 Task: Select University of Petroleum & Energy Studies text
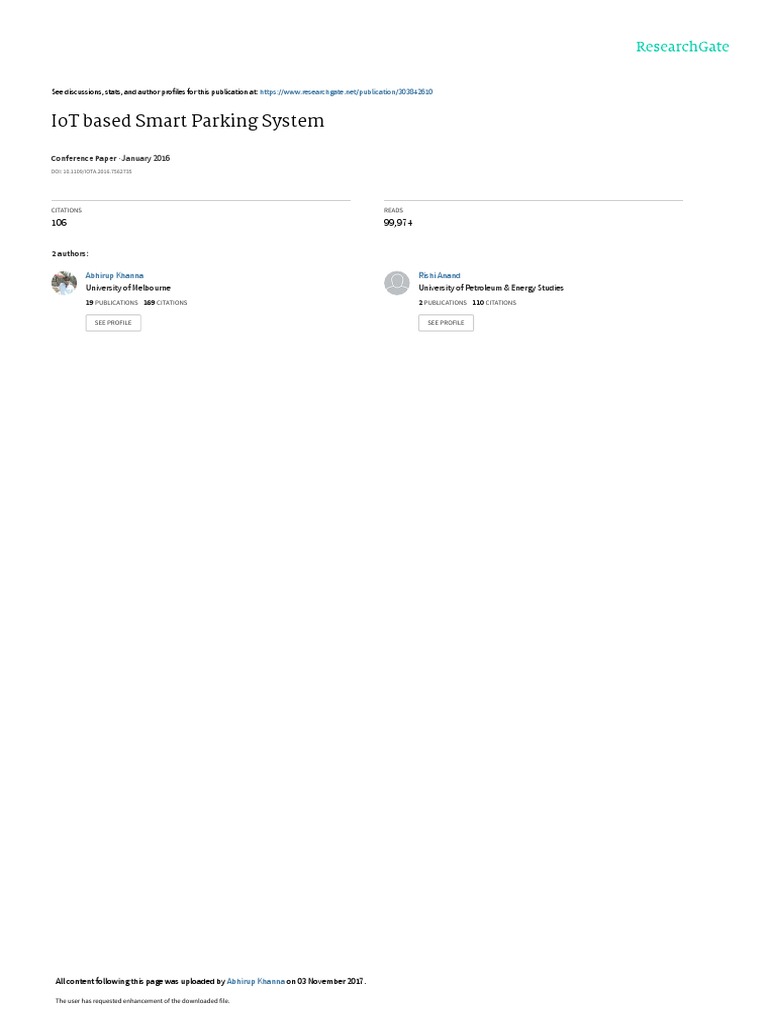[x=491, y=288]
